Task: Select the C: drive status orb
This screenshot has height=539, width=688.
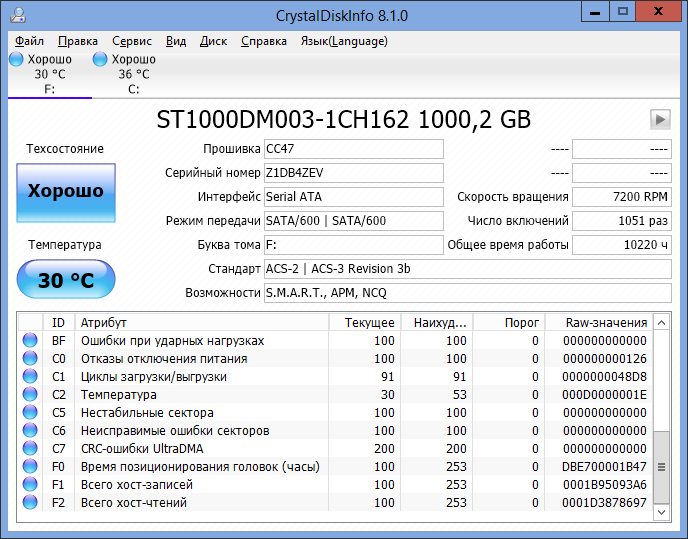Action: 100,60
